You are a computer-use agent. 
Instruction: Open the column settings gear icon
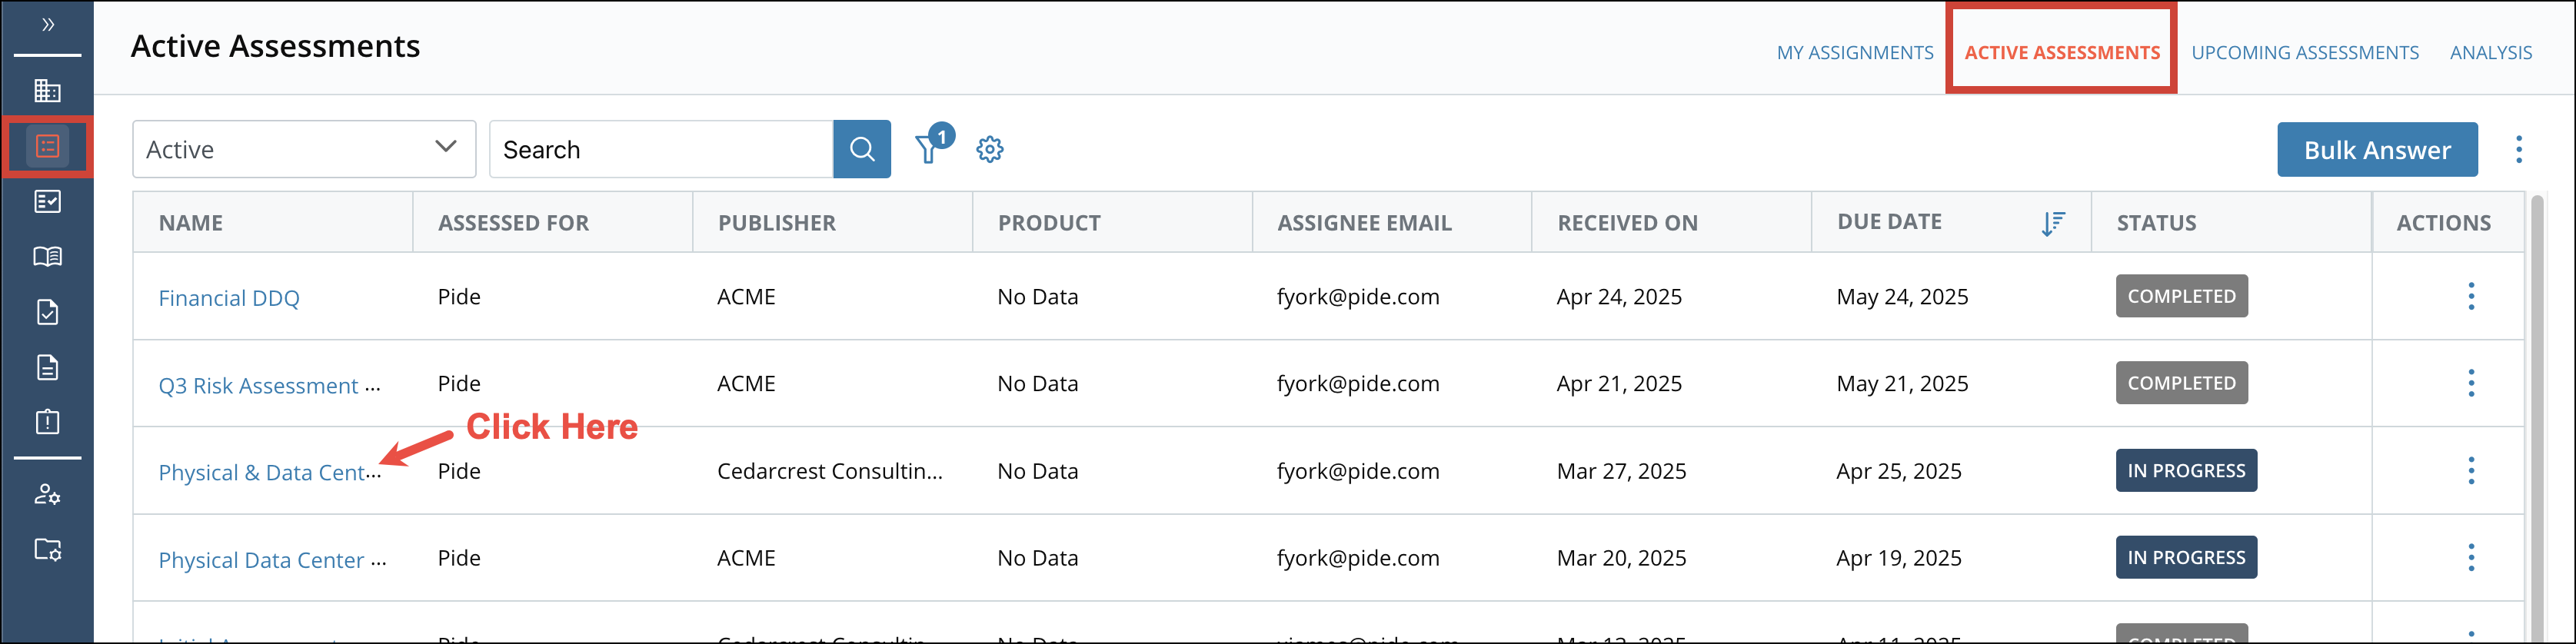pos(989,149)
